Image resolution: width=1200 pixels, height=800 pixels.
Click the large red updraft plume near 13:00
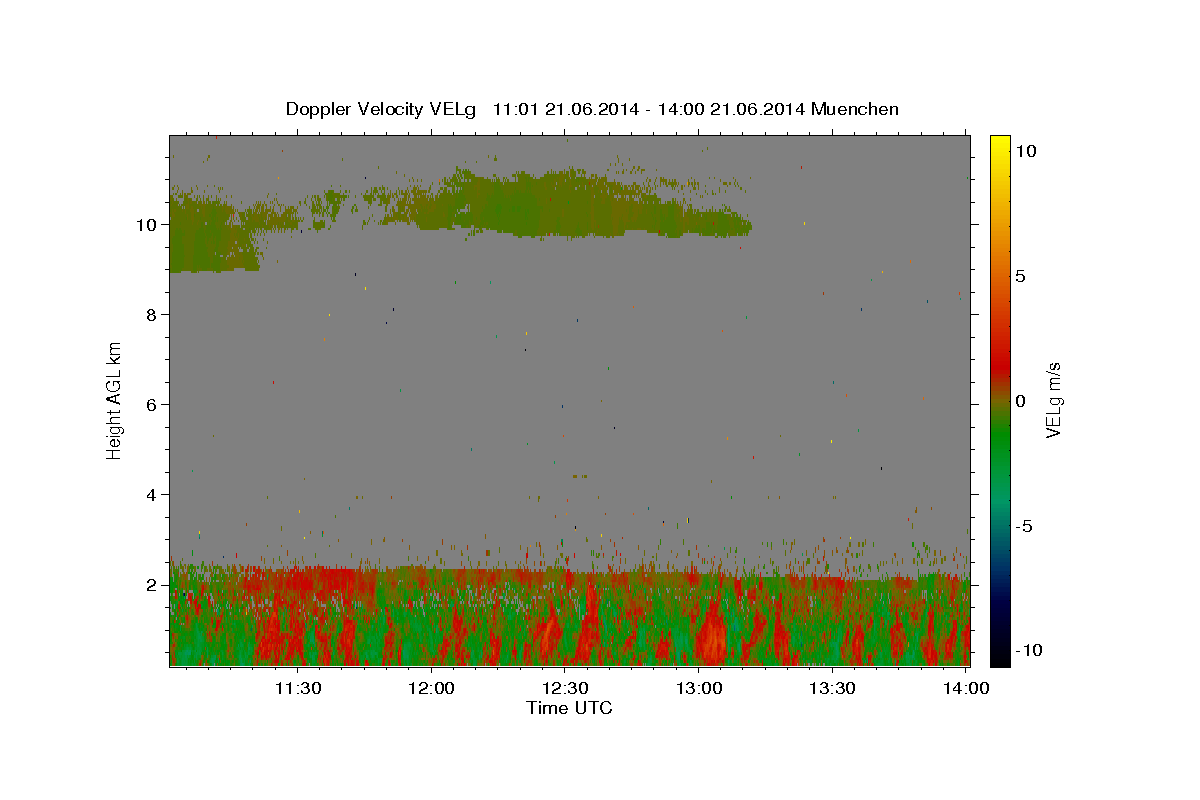coord(712,632)
